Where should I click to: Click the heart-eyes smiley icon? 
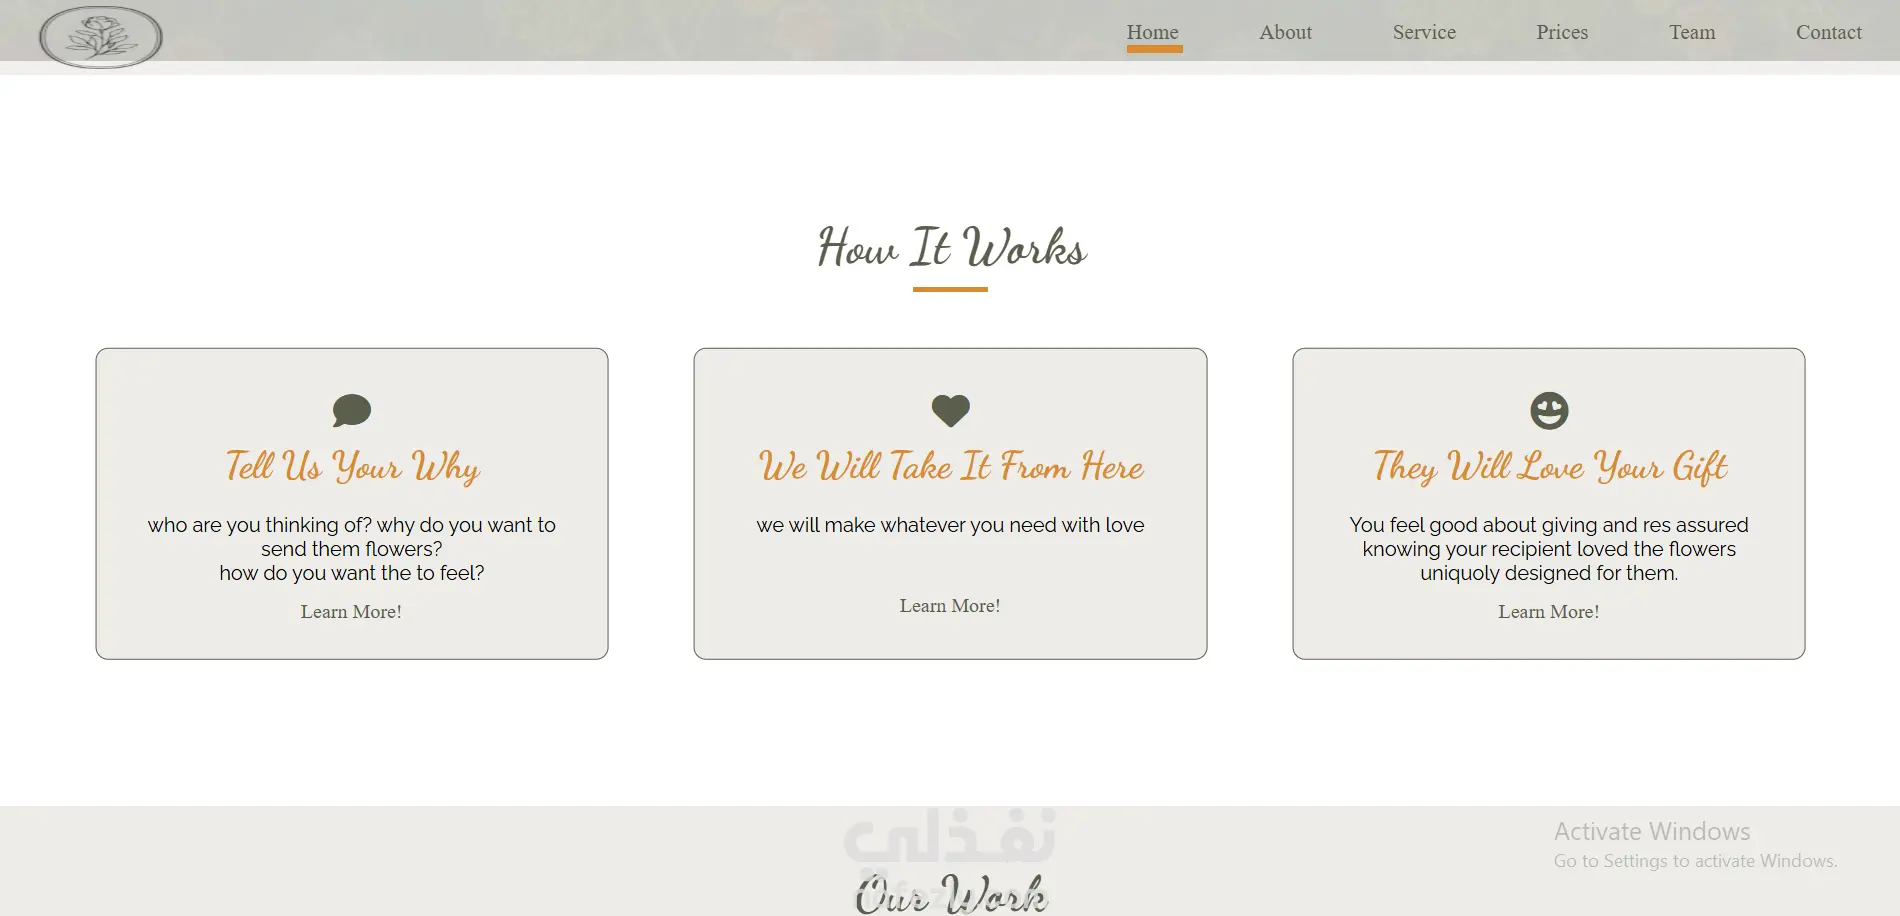pos(1549,410)
